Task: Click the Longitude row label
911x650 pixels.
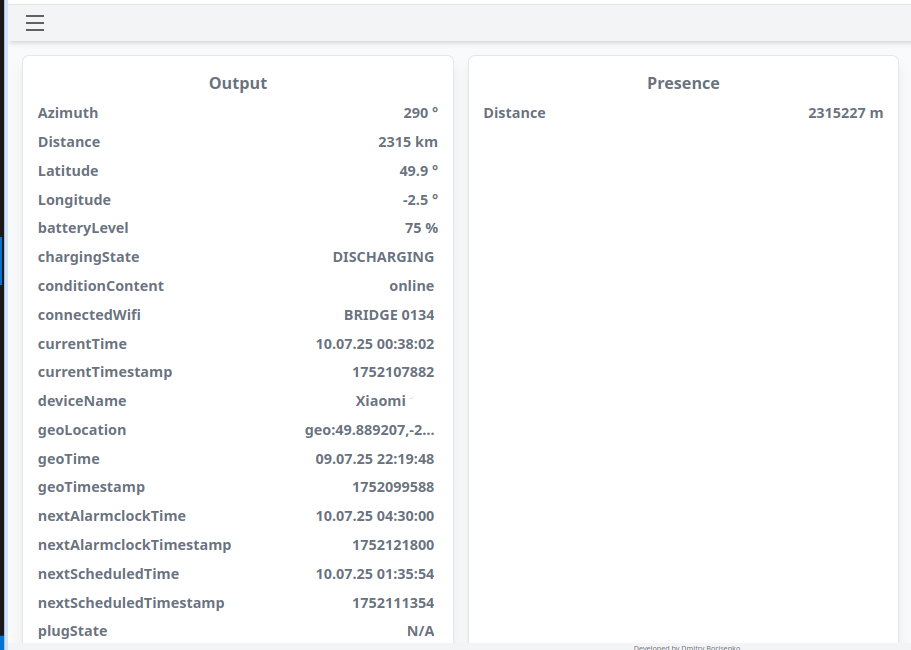Action: point(74,200)
